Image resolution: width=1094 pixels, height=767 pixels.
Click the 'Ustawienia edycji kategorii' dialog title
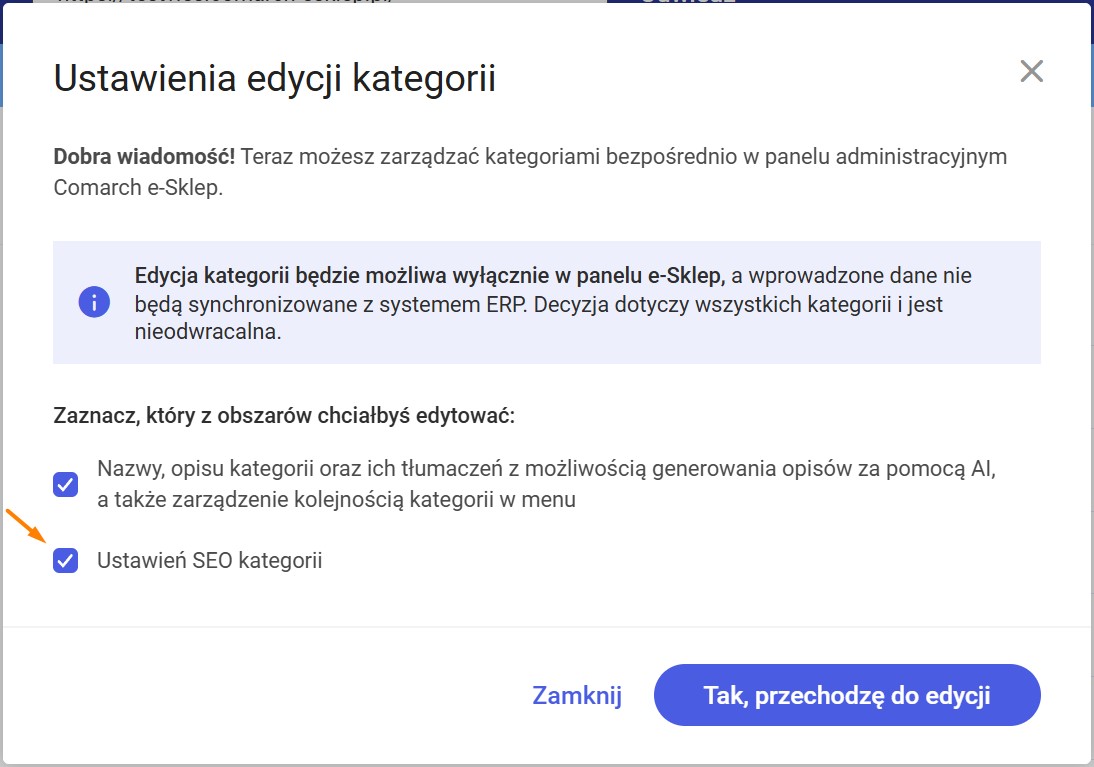click(x=275, y=77)
